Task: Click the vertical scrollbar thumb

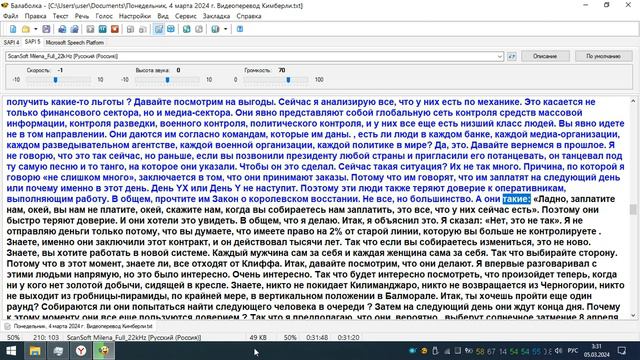Action: (633, 209)
